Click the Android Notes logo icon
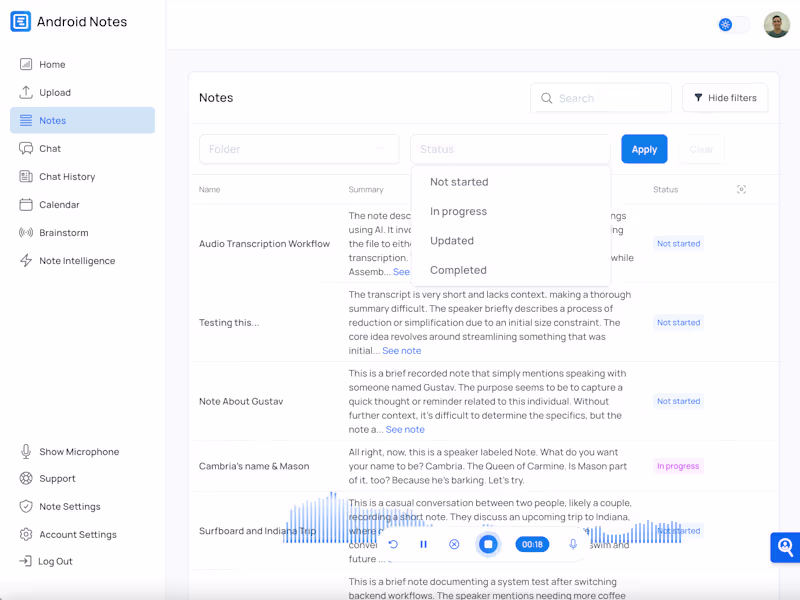This screenshot has height=600, width=800. [19, 20]
